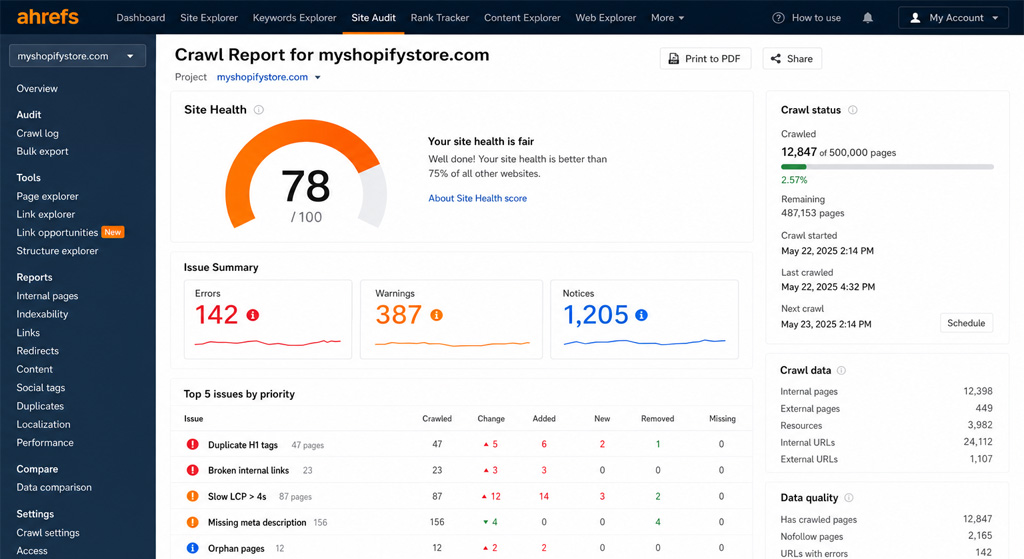Expand the My Account dropdown arrow
The height and width of the screenshot is (559, 1024).
coord(995,18)
